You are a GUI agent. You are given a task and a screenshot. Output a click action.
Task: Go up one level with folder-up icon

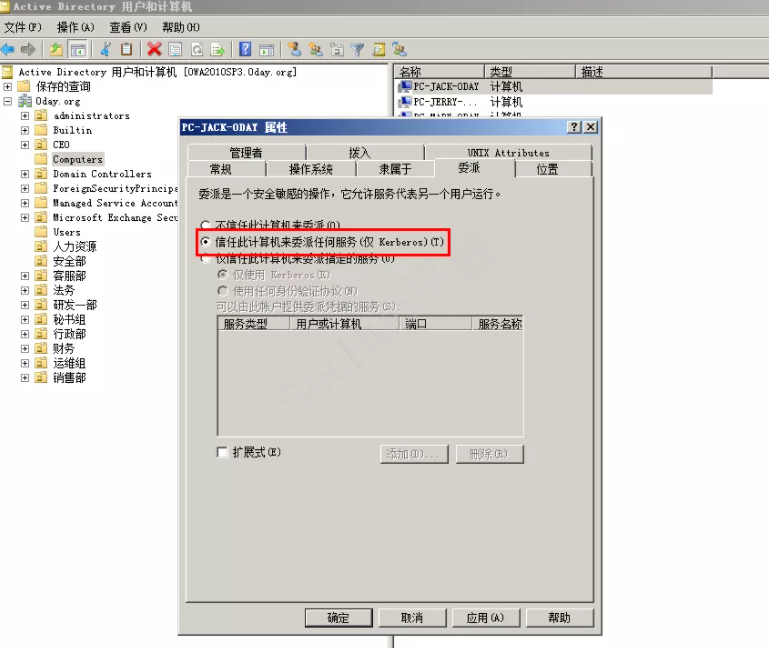[x=56, y=49]
